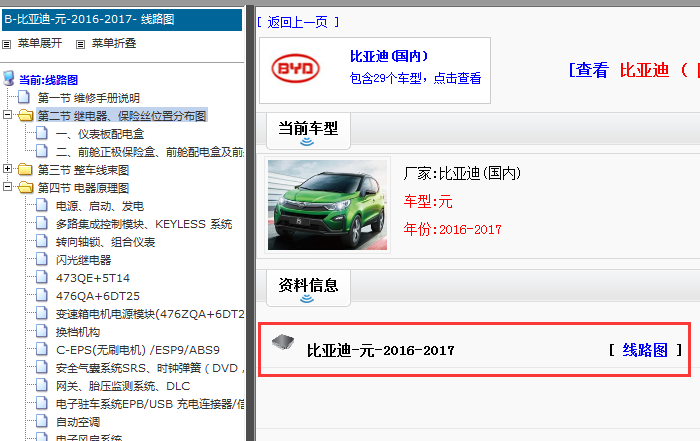This screenshot has height=441, width=700.
Task: Click page icon for 一、仪表板配电盒
Action: coord(42,133)
